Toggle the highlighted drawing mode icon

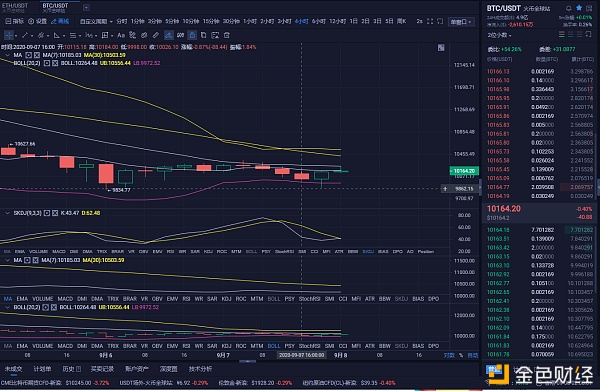point(168,35)
